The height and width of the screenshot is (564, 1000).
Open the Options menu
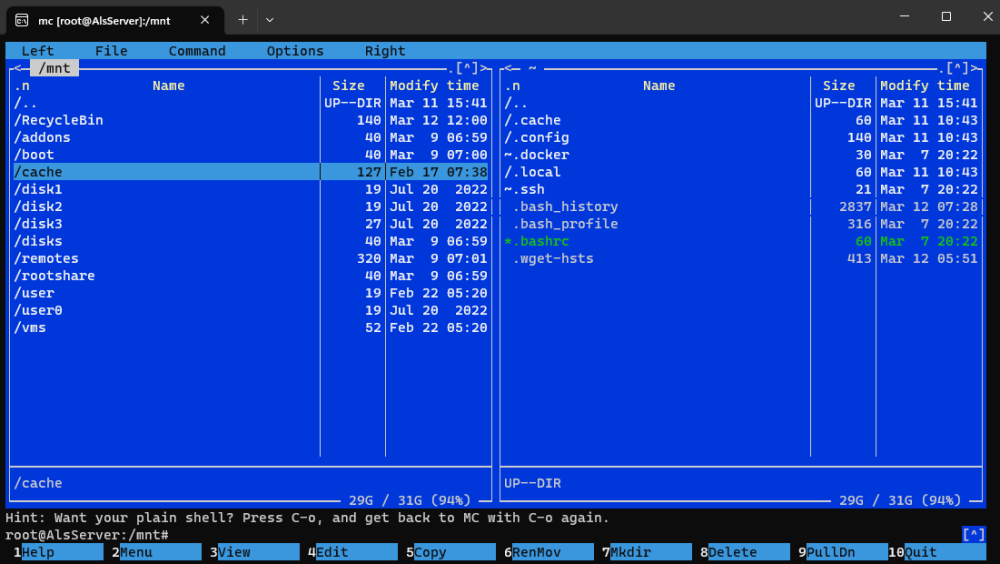pyautogui.click(x=295, y=50)
